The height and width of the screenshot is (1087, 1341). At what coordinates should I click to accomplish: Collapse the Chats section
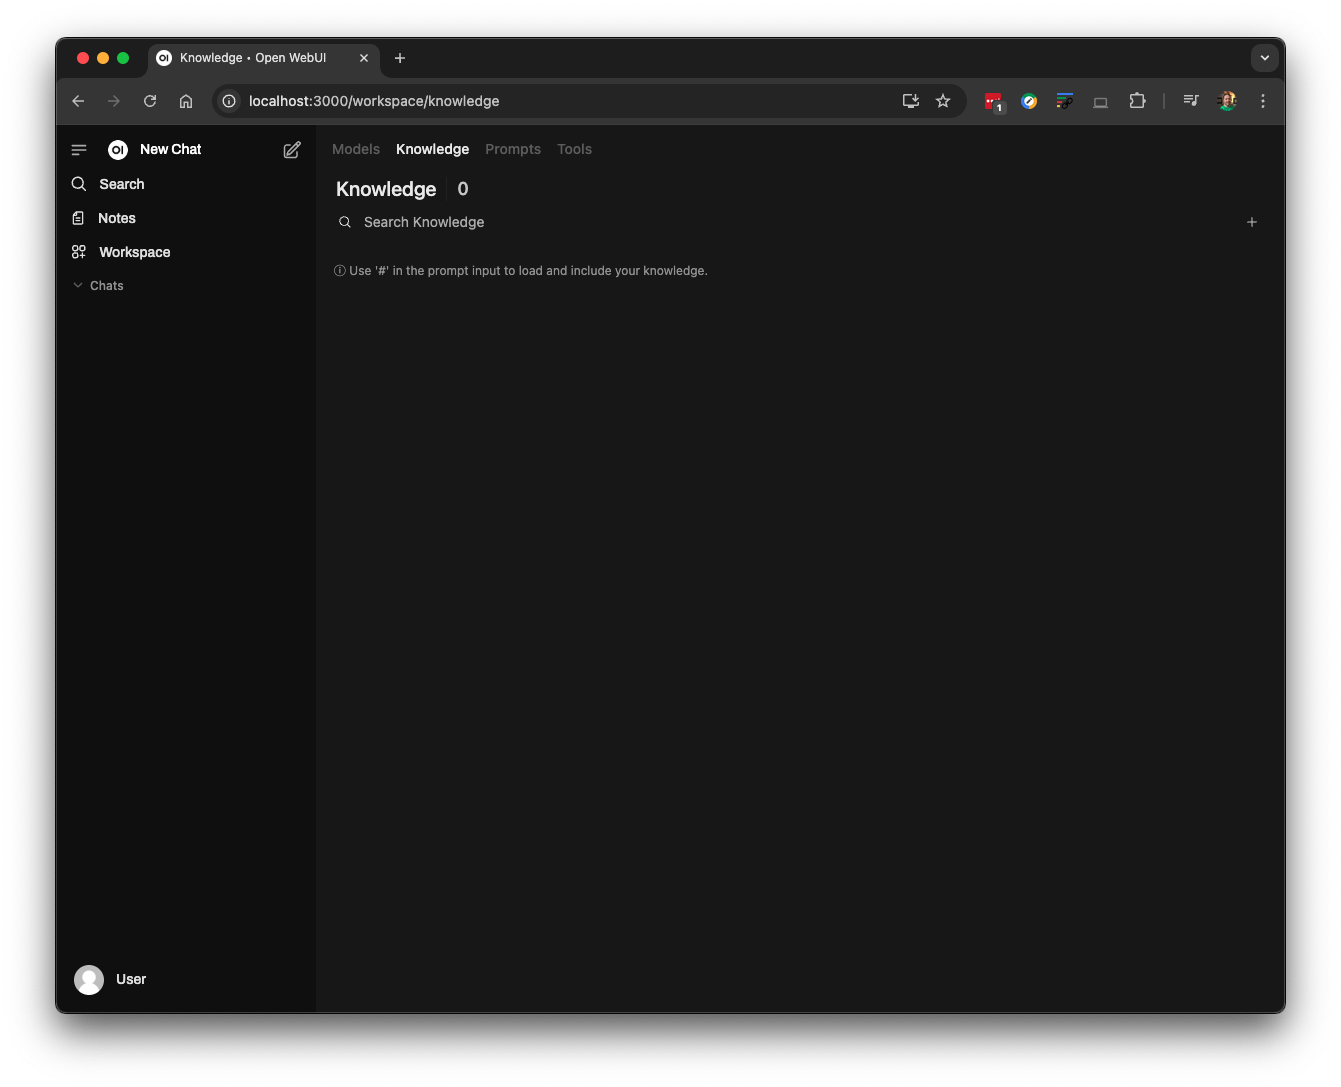coord(98,286)
